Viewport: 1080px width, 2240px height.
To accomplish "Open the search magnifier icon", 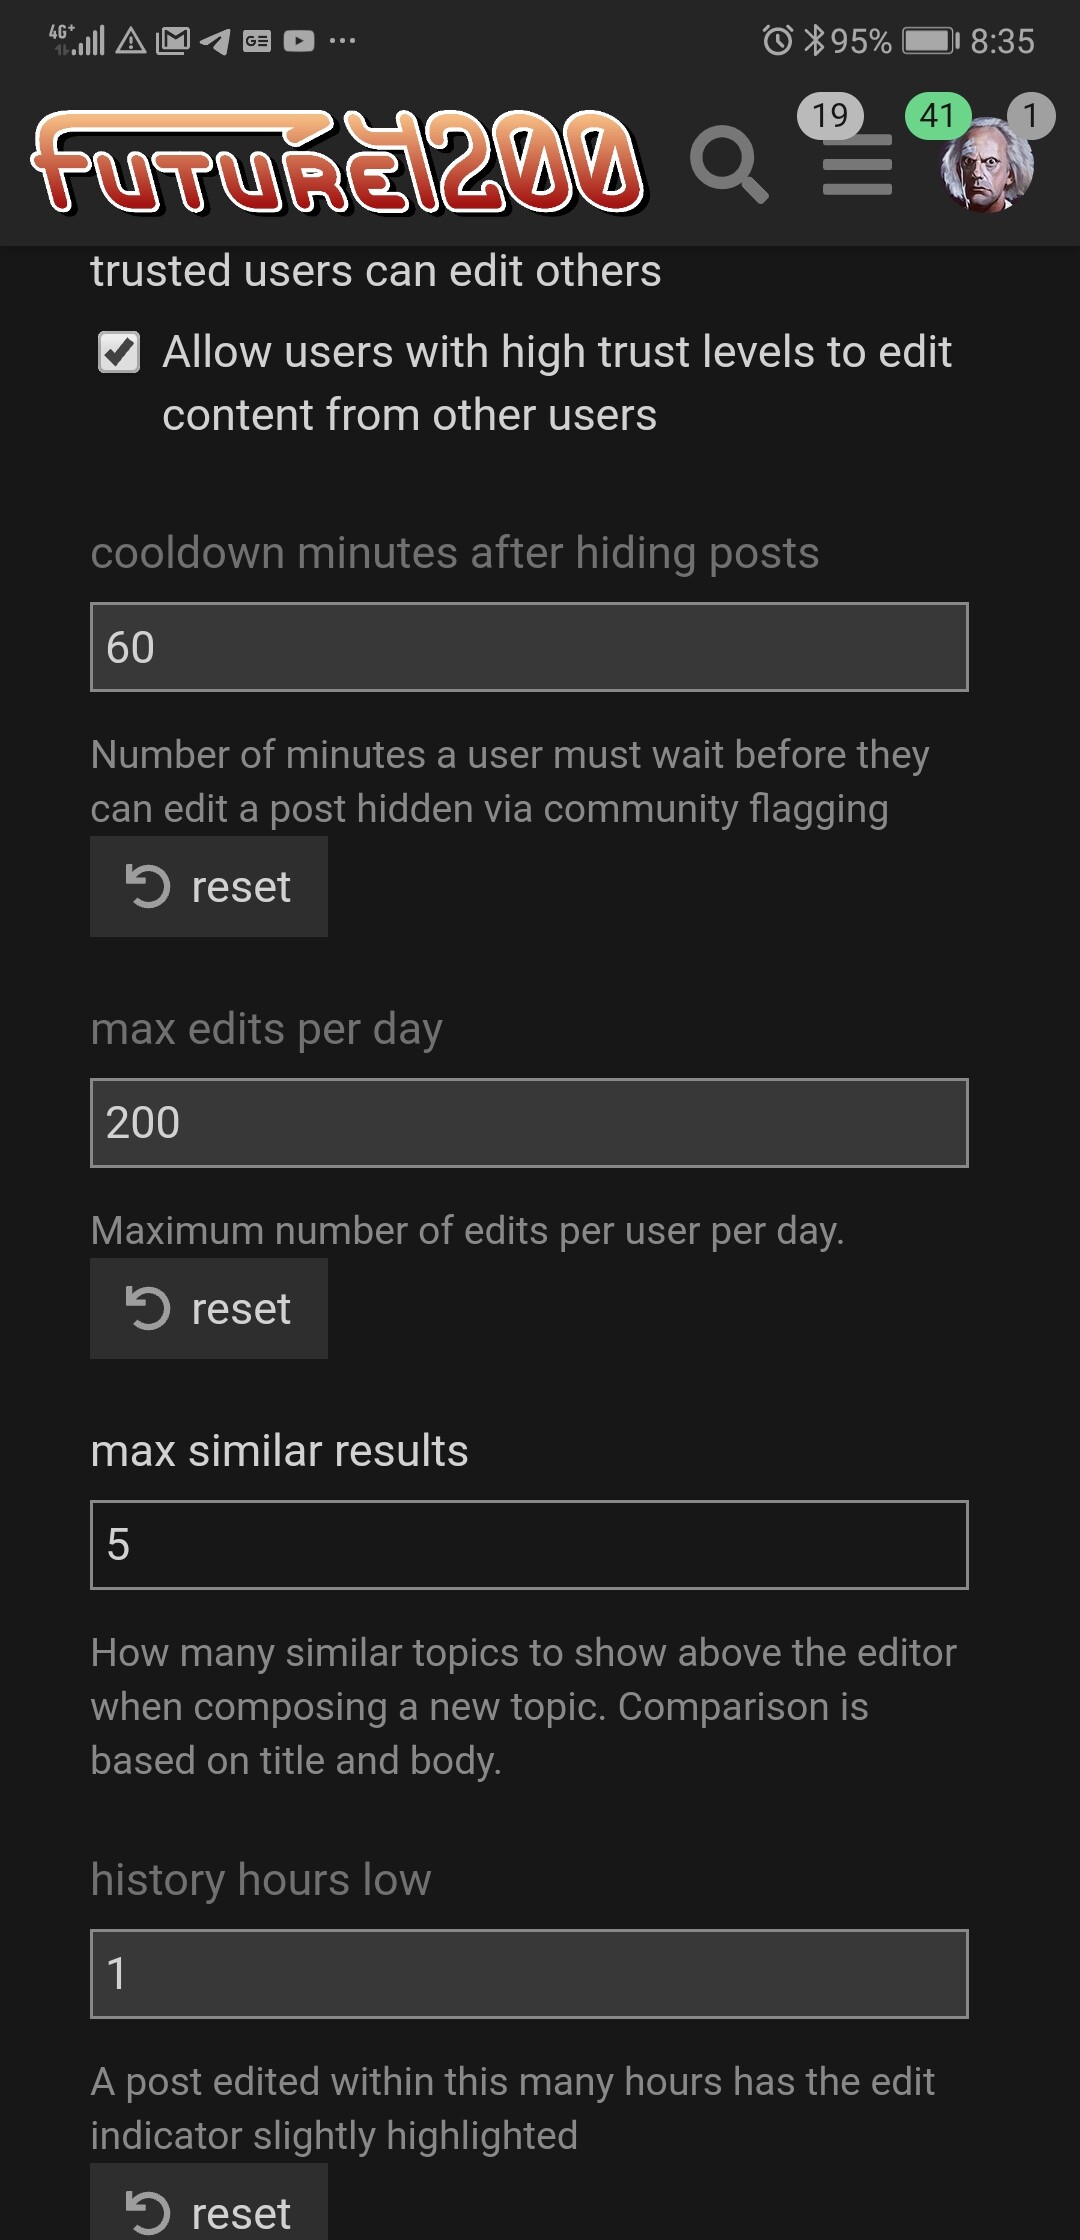I will tap(729, 163).
